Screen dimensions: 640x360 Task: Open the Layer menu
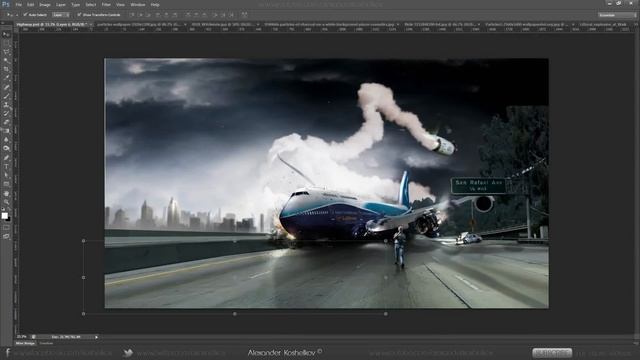pyautogui.click(x=60, y=5)
